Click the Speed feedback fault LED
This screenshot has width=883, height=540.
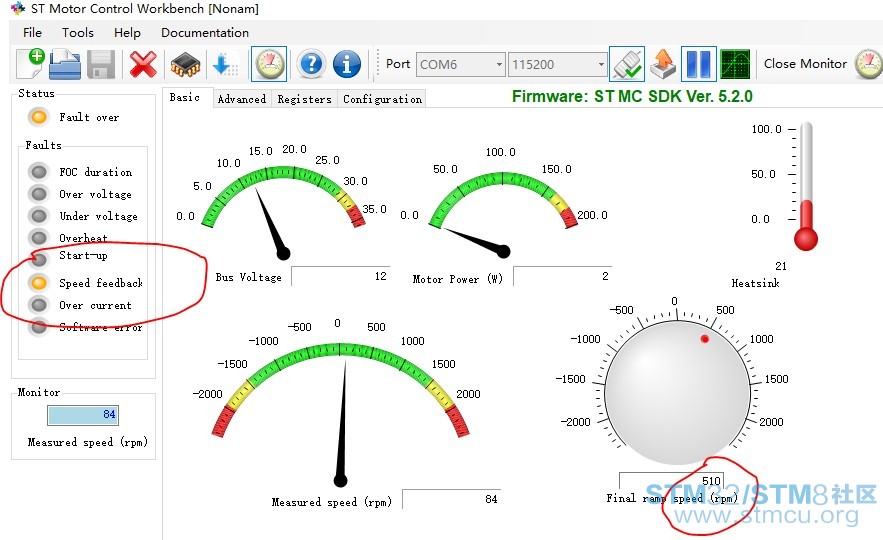tap(39, 282)
